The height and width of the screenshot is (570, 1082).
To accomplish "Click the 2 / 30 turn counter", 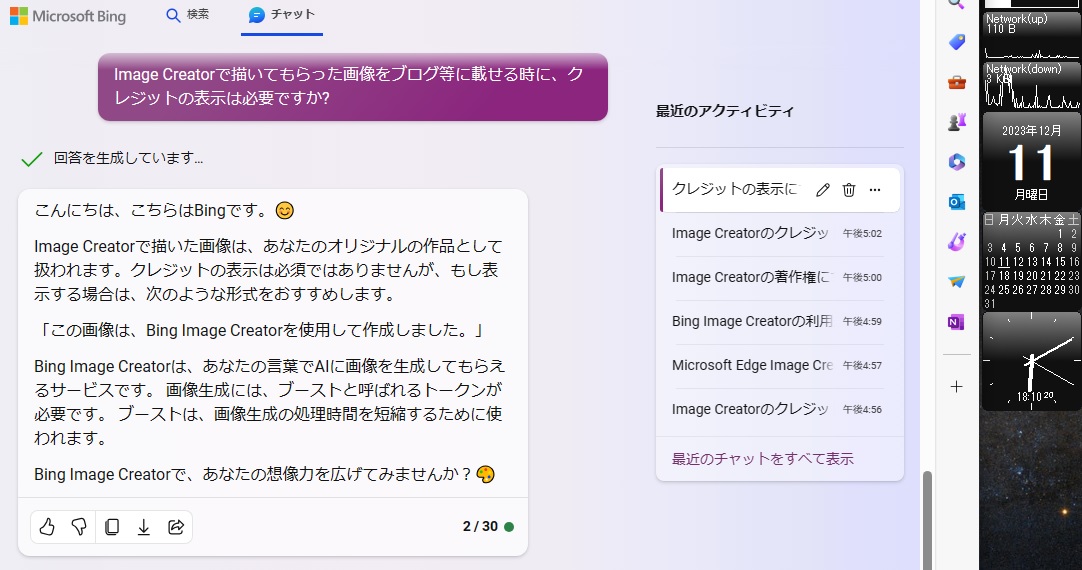I will click(x=480, y=527).
